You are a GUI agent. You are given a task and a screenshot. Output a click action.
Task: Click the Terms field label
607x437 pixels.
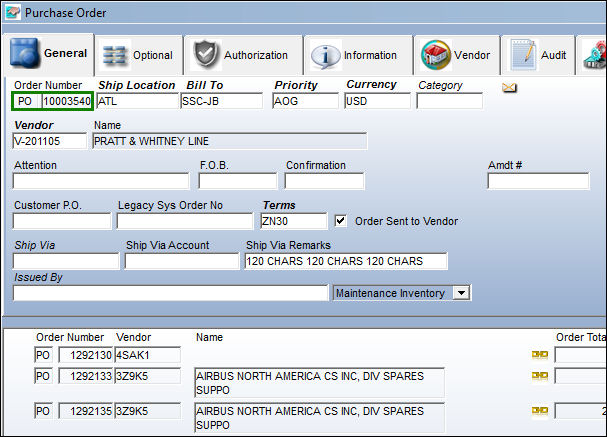coord(279,205)
